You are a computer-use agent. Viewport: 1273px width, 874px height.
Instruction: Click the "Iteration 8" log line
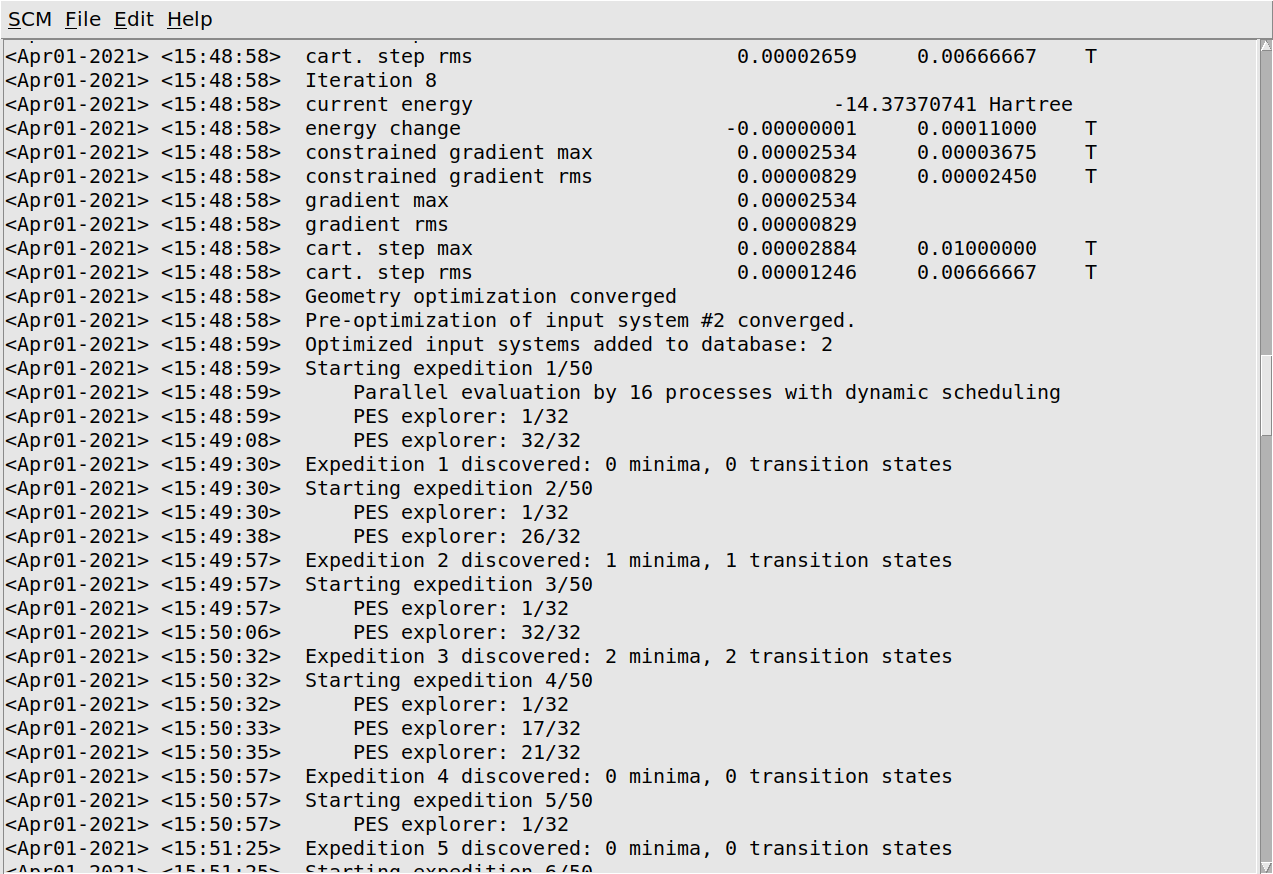370,81
